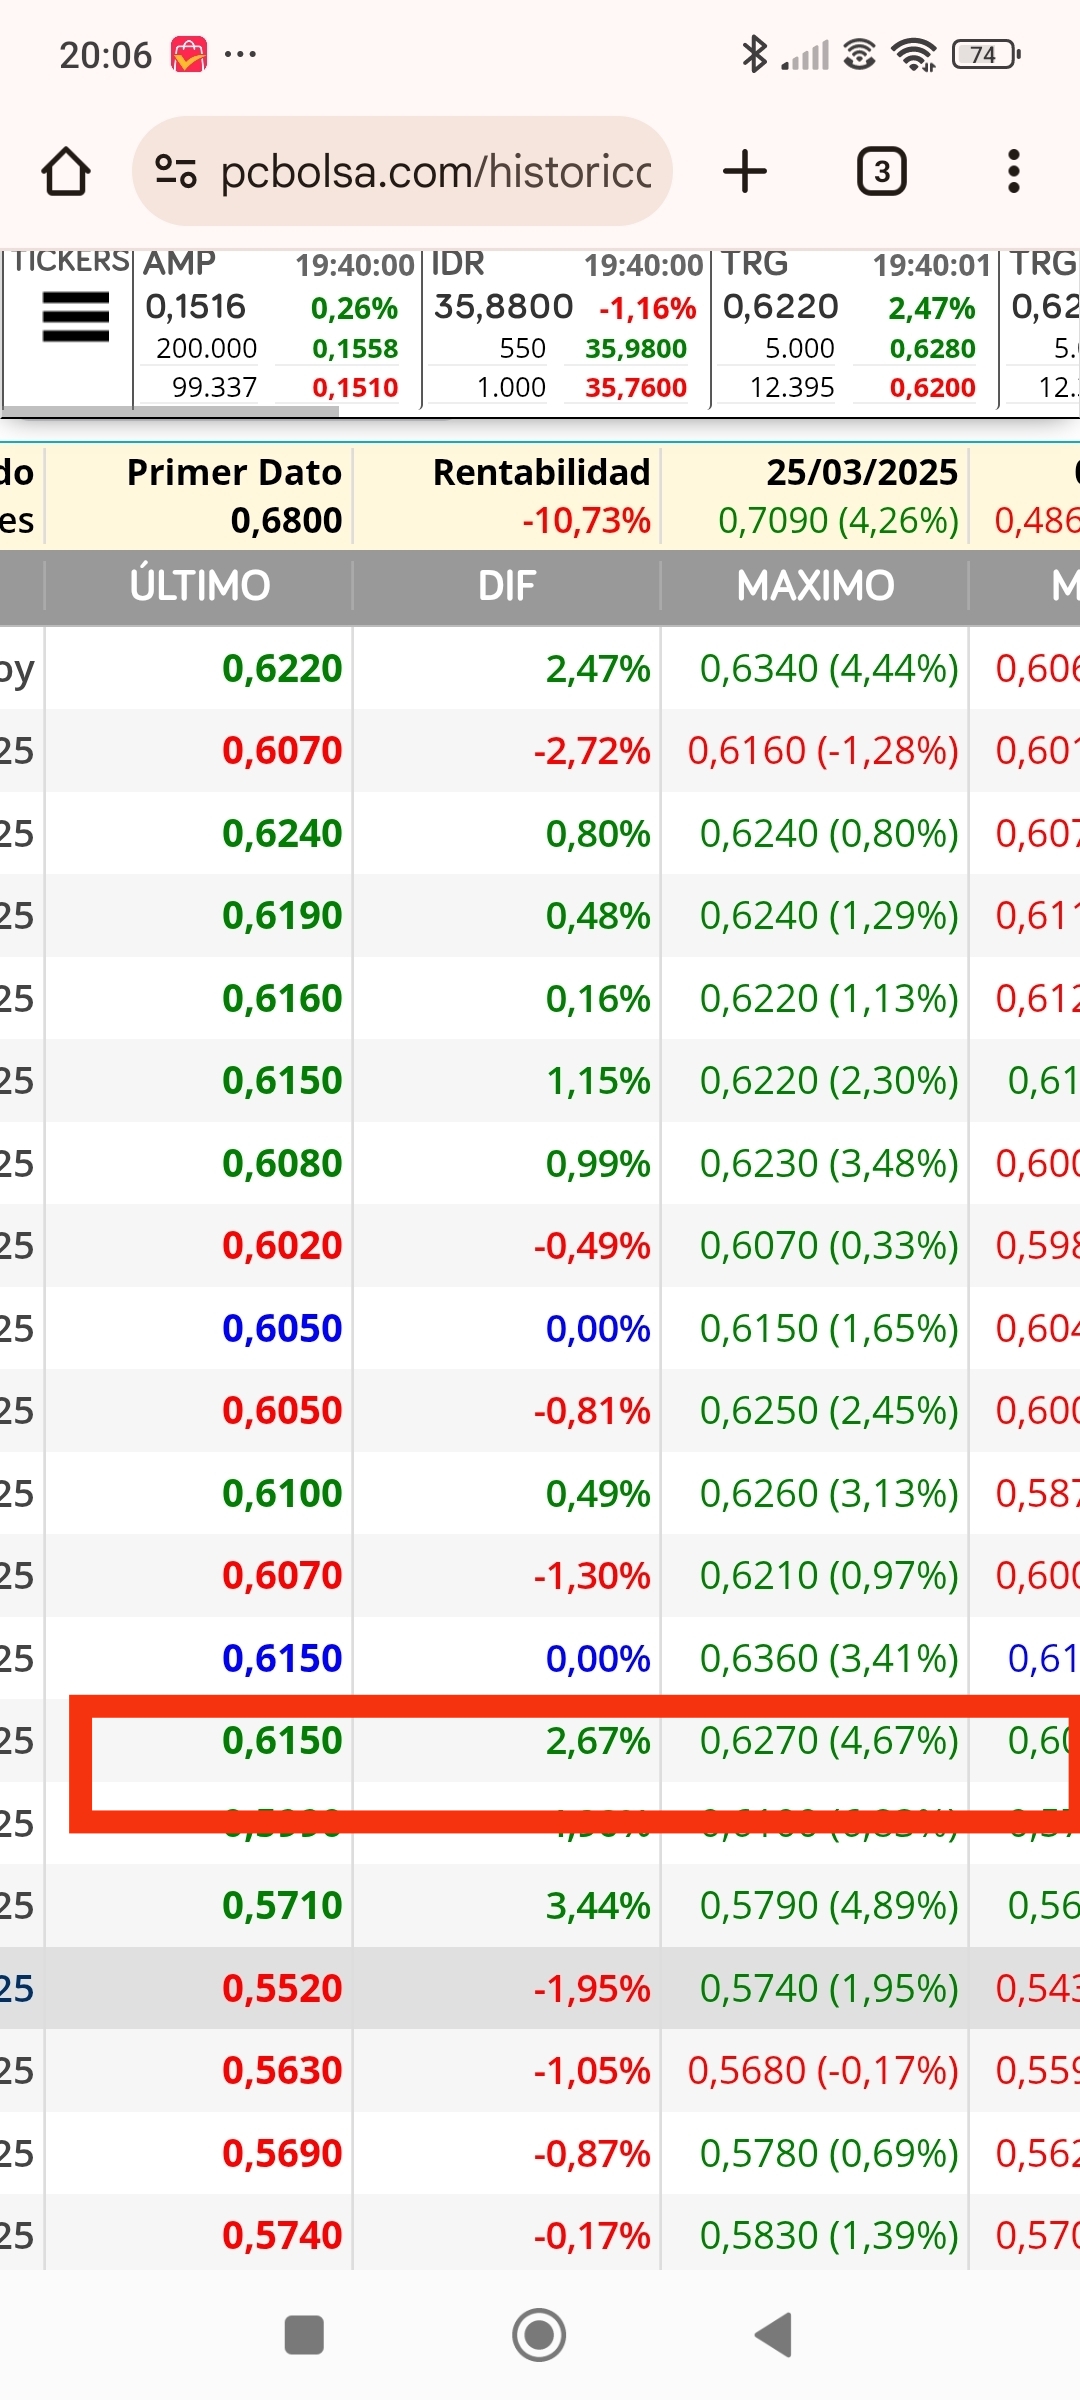
Task: Click DIF value 2,67%
Action: (598, 1741)
